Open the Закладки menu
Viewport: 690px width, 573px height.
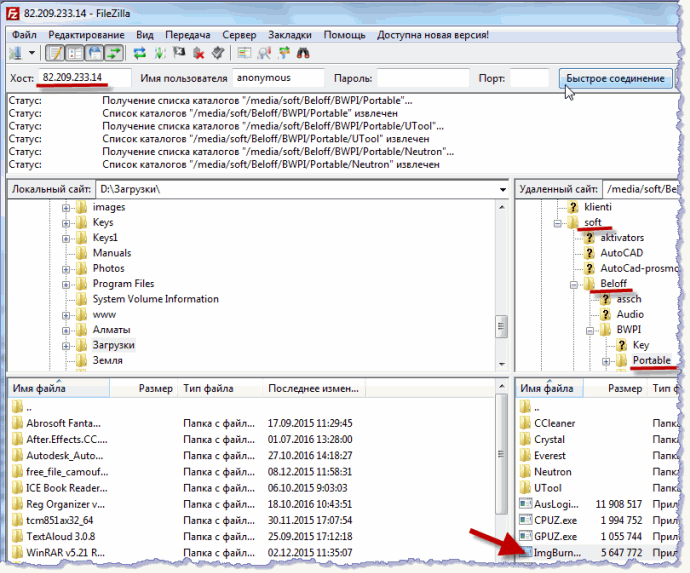290,35
